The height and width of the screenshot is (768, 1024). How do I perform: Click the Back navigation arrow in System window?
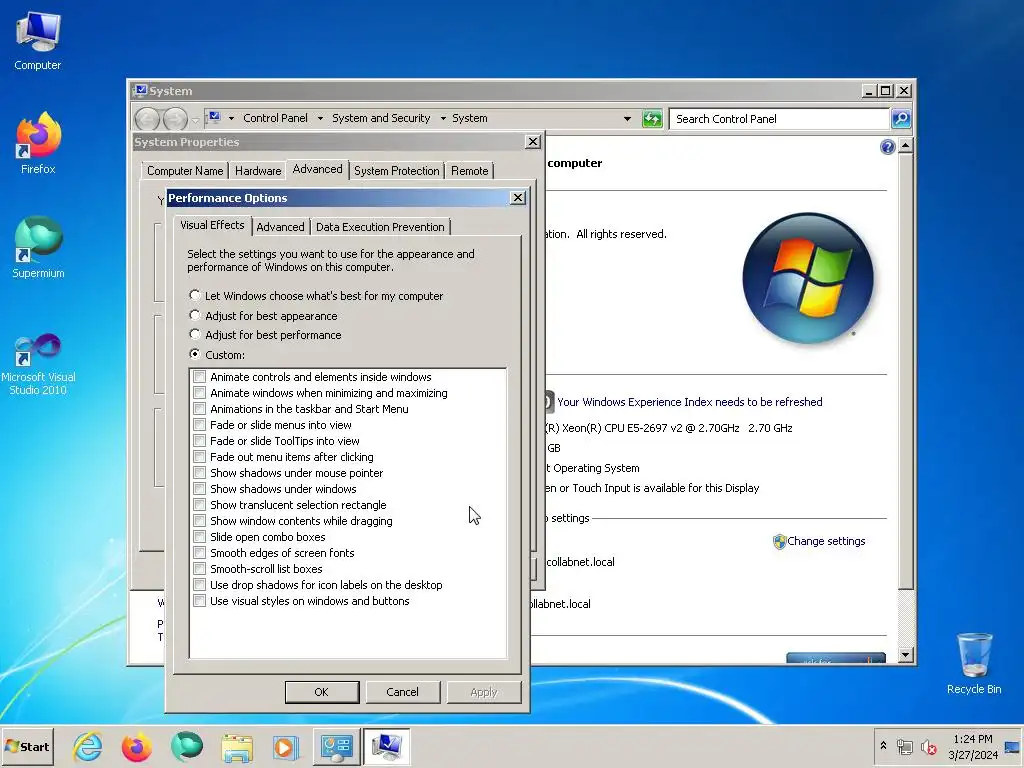148,119
